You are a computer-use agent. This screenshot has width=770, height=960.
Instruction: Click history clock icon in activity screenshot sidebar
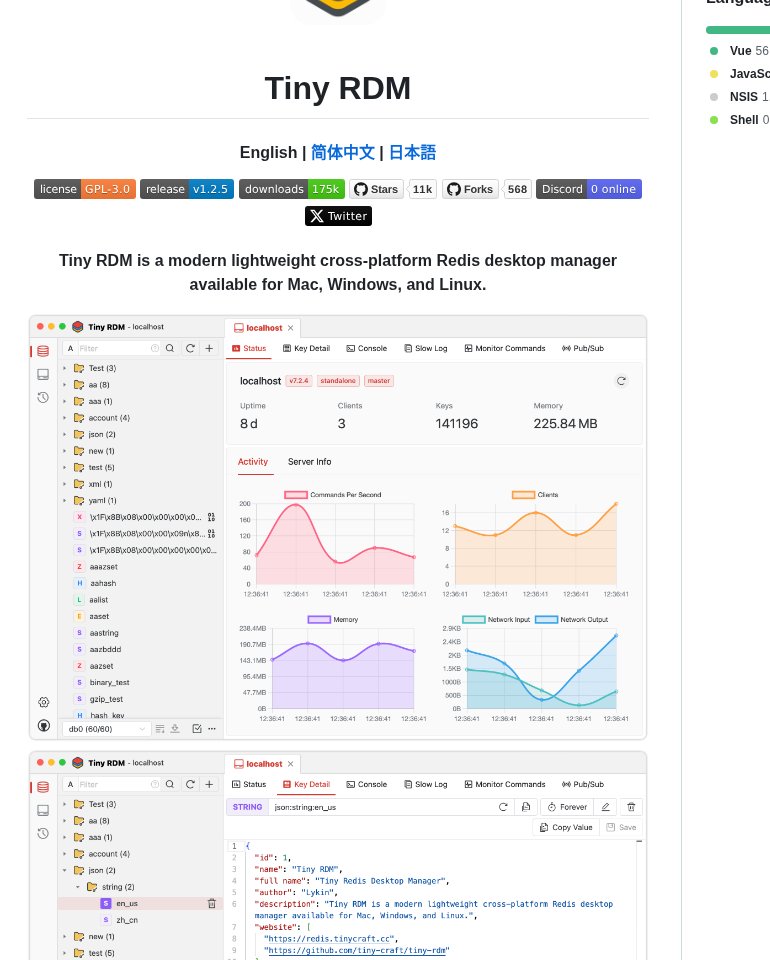click(43, 397)
